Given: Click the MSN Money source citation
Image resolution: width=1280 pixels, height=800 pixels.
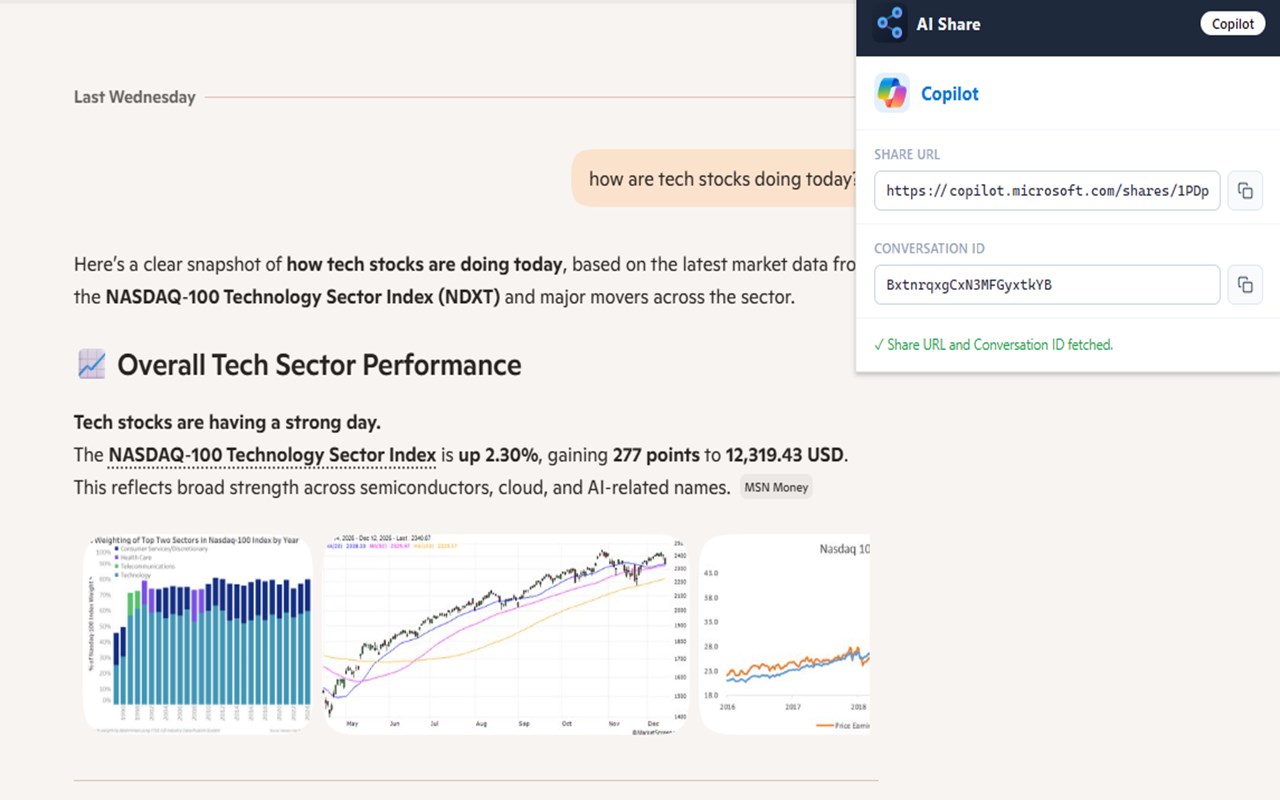Looking at the screenshot, I should click(x=776, y=488).
